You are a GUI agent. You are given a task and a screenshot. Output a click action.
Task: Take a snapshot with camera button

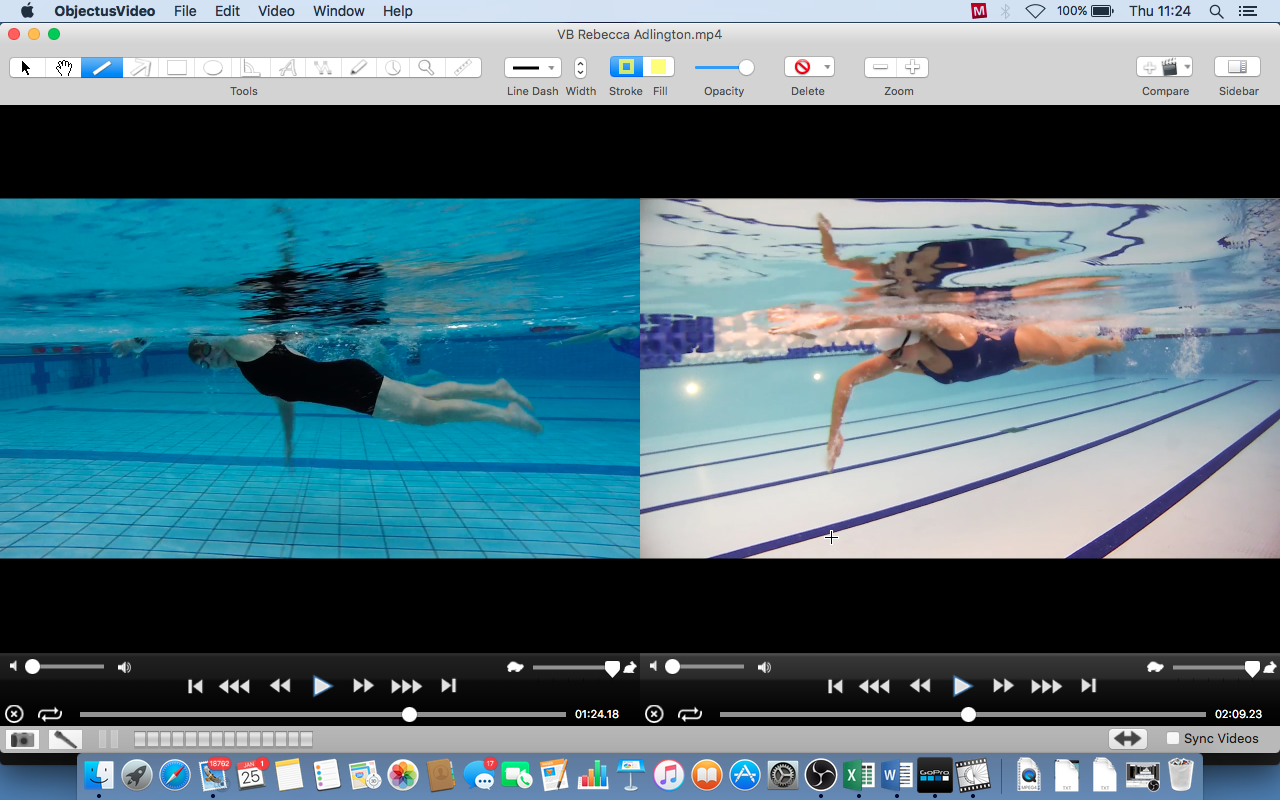(x=22, y=739)
